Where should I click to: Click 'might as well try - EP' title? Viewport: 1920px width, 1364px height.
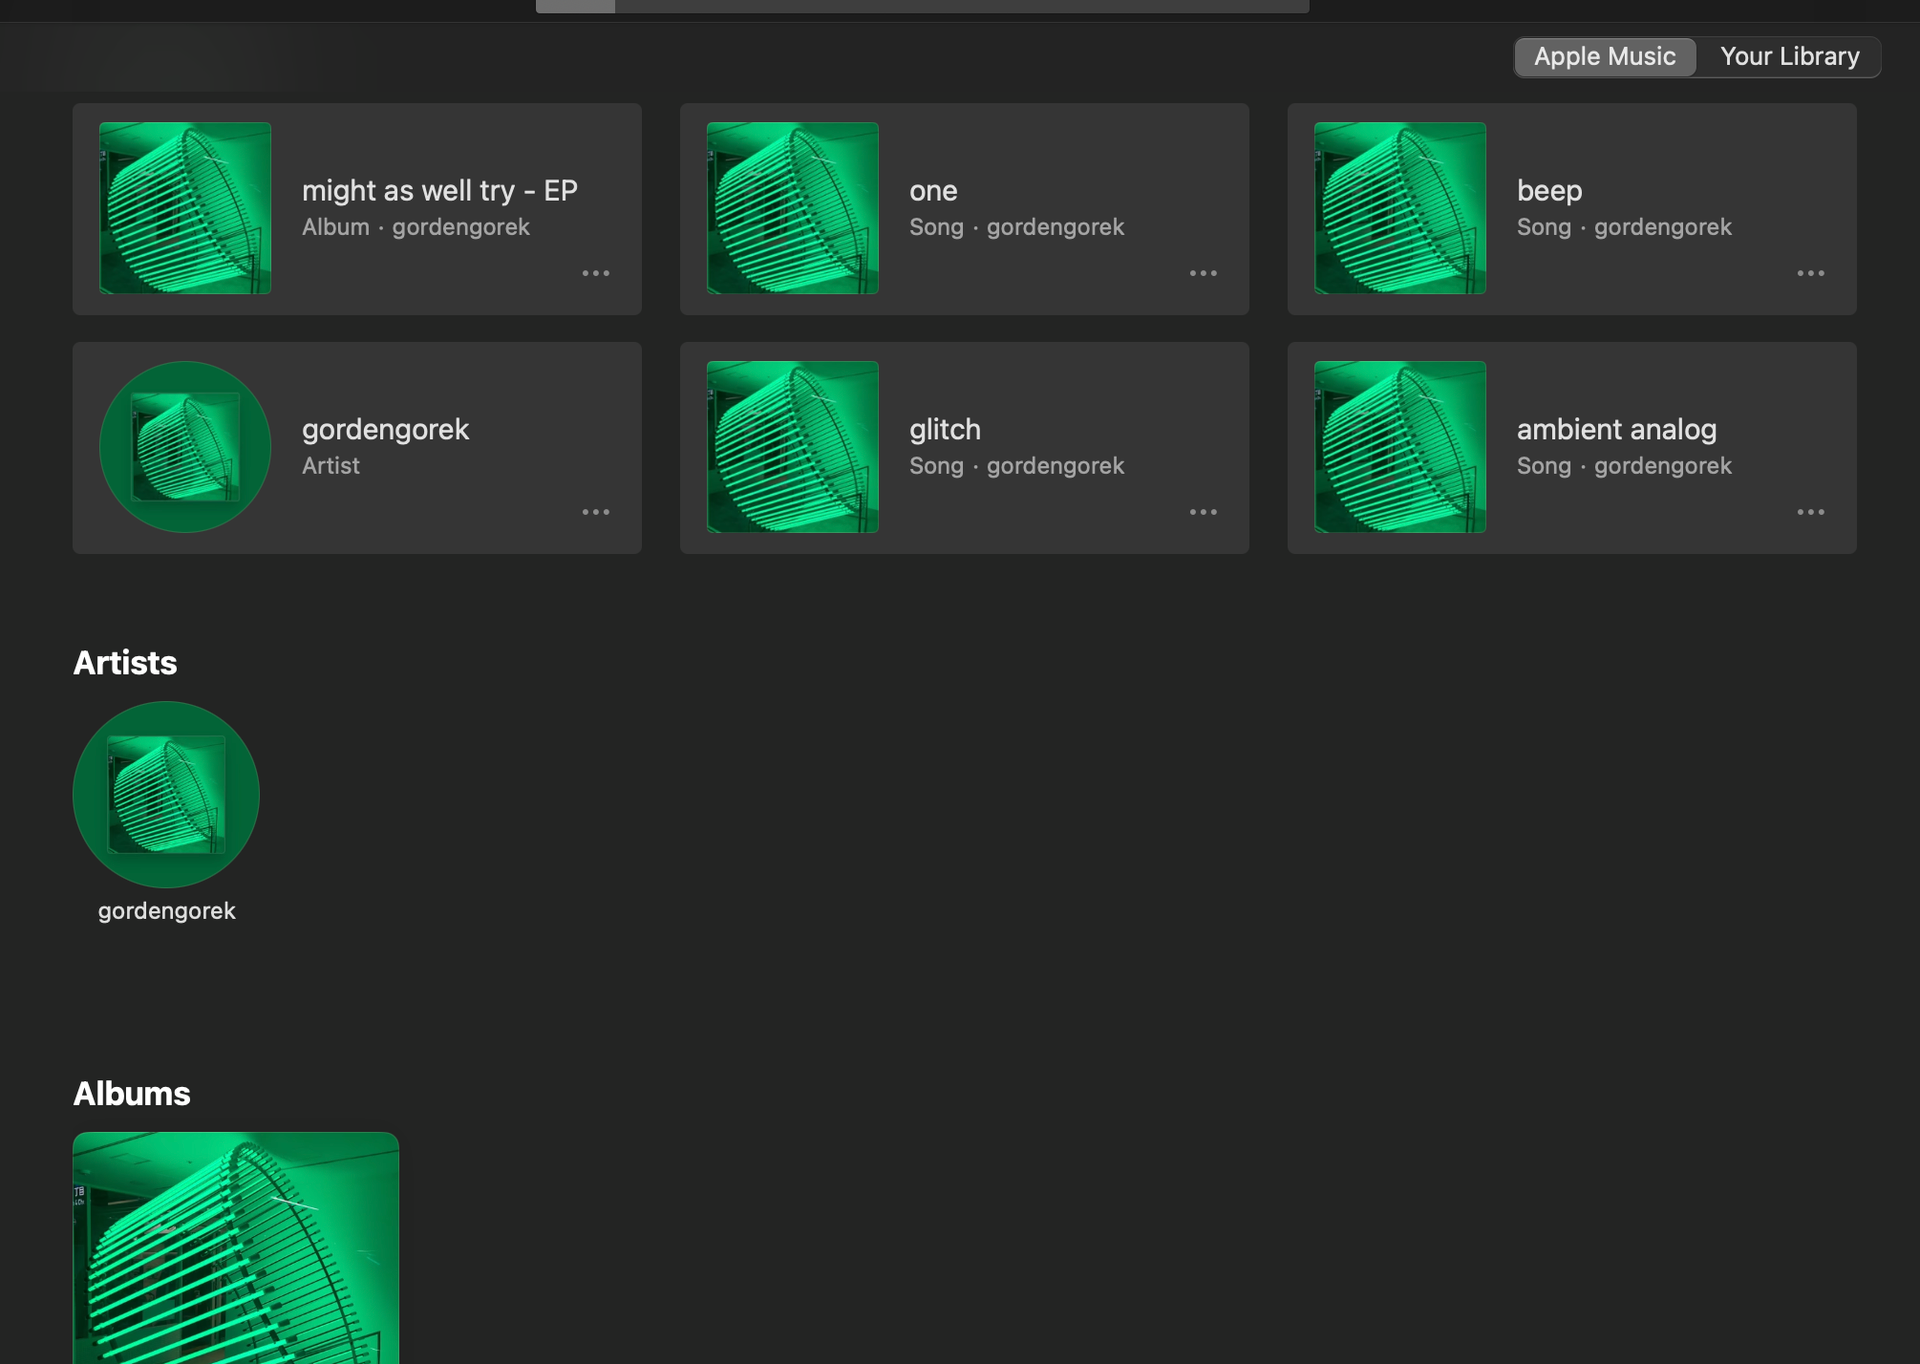click(x=439, y=190)
